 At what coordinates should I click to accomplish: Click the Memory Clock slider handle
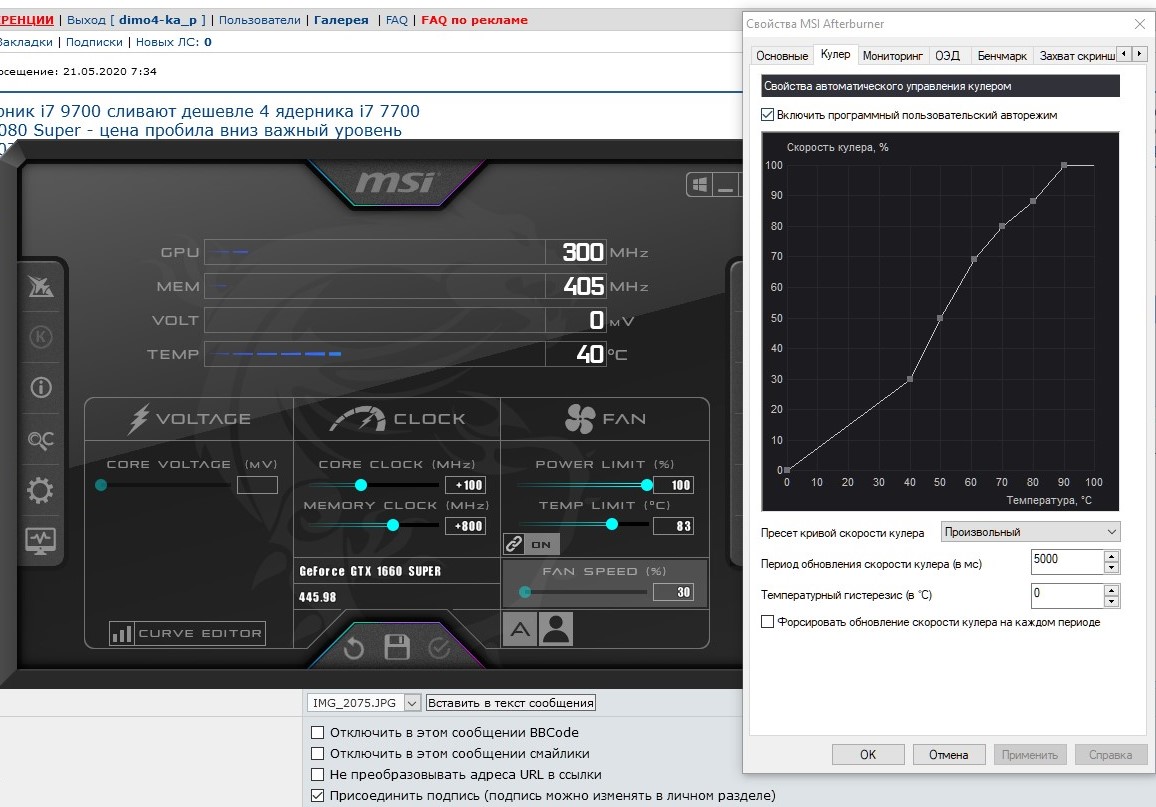(393, 525)
